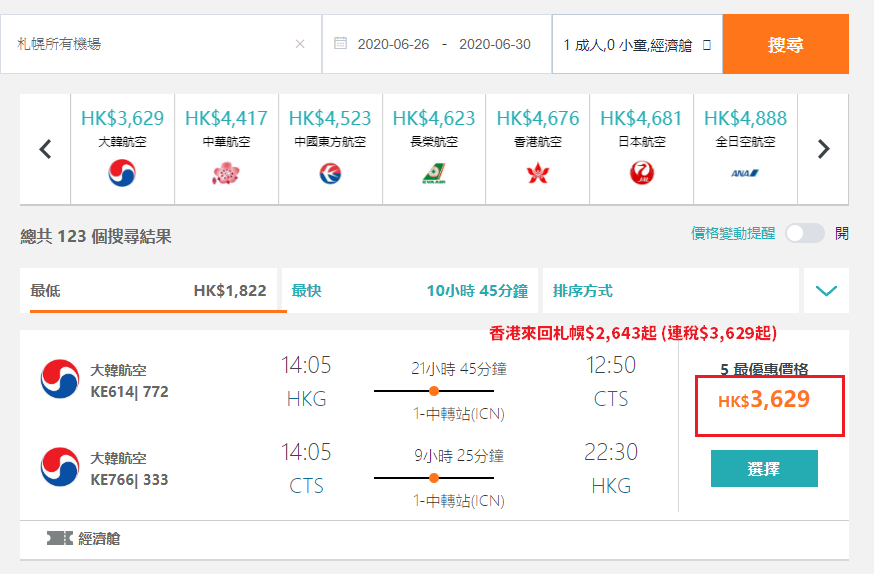
Task: Click HK$4,417 中華航空 price
Action: [226, 118]
